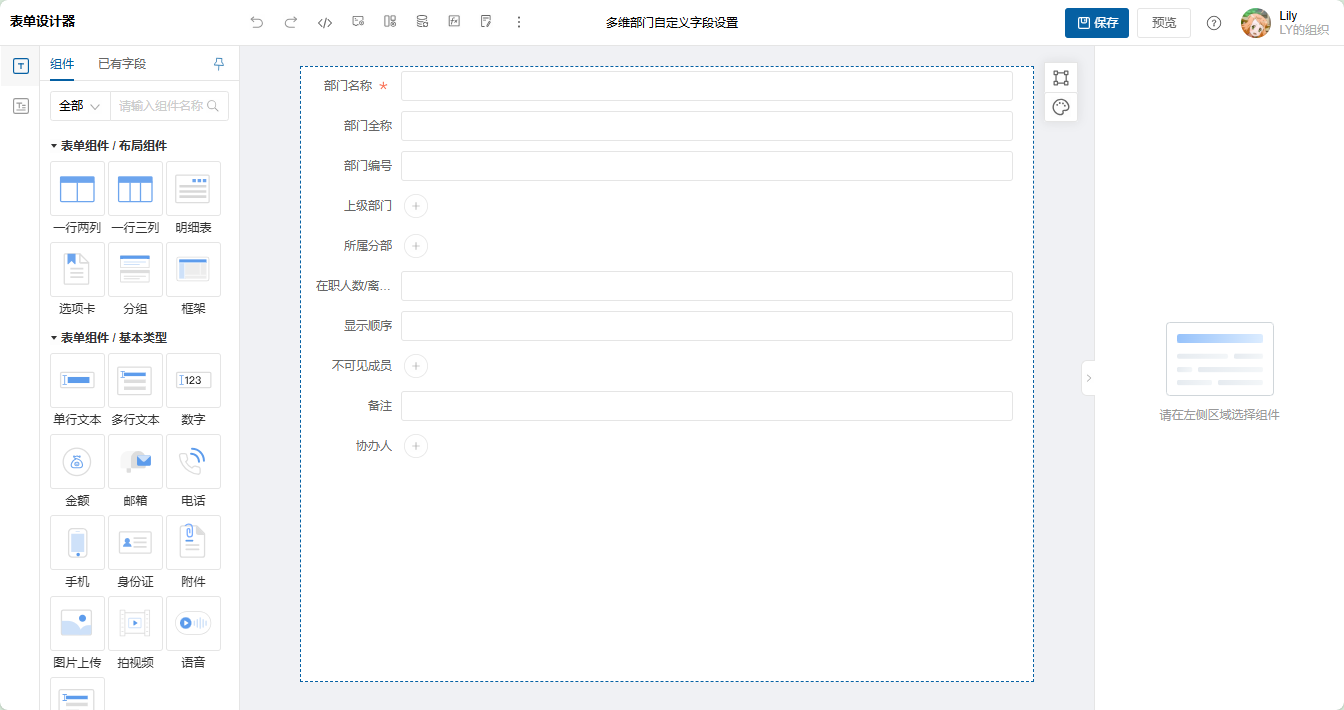This screenshot has height=710, width=1344.
Task: Add 不可见成员 with plus button
Action: point(416,366)
